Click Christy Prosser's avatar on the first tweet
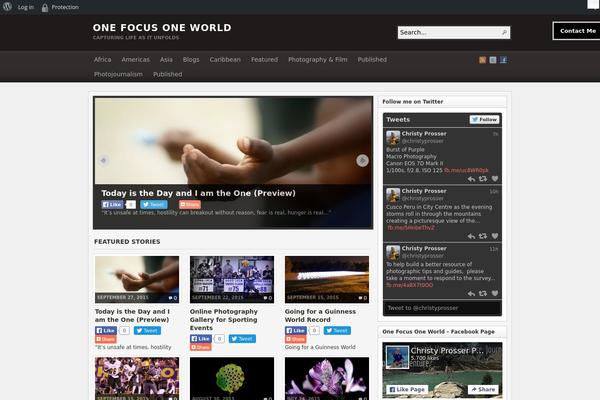600x400 pixels. 393,138
